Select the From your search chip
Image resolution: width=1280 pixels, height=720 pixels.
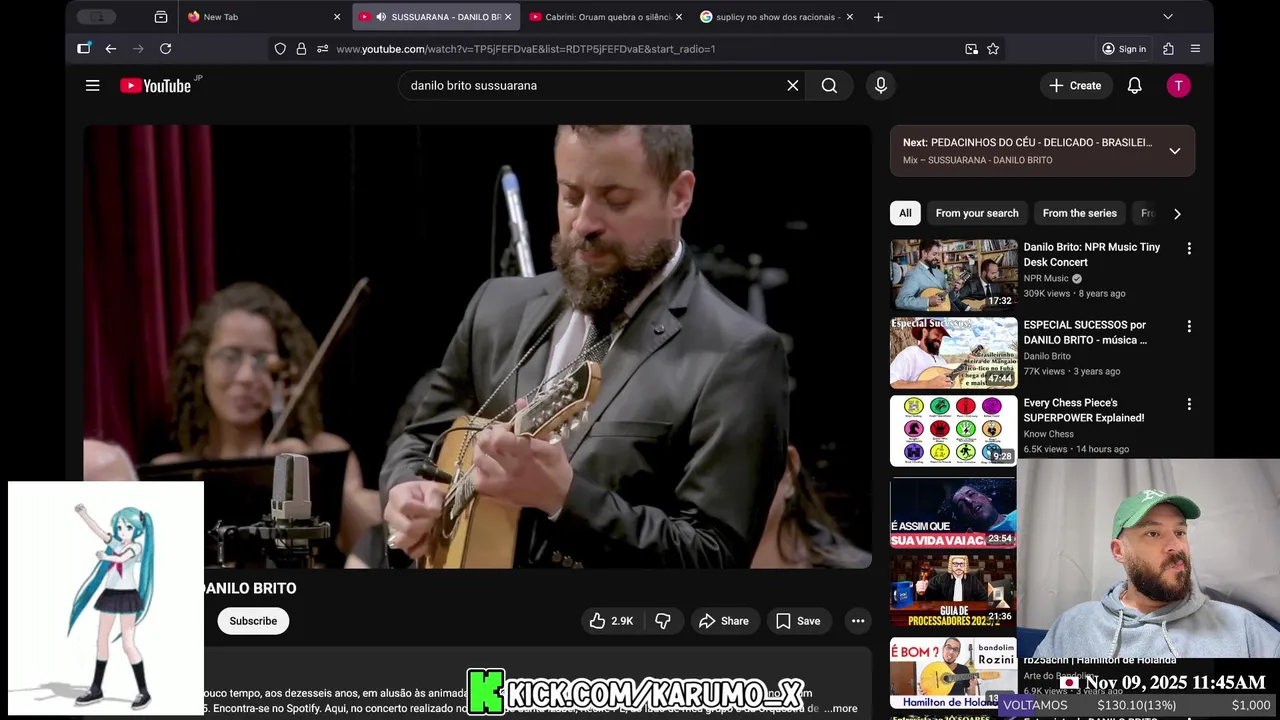pos(977,213)
